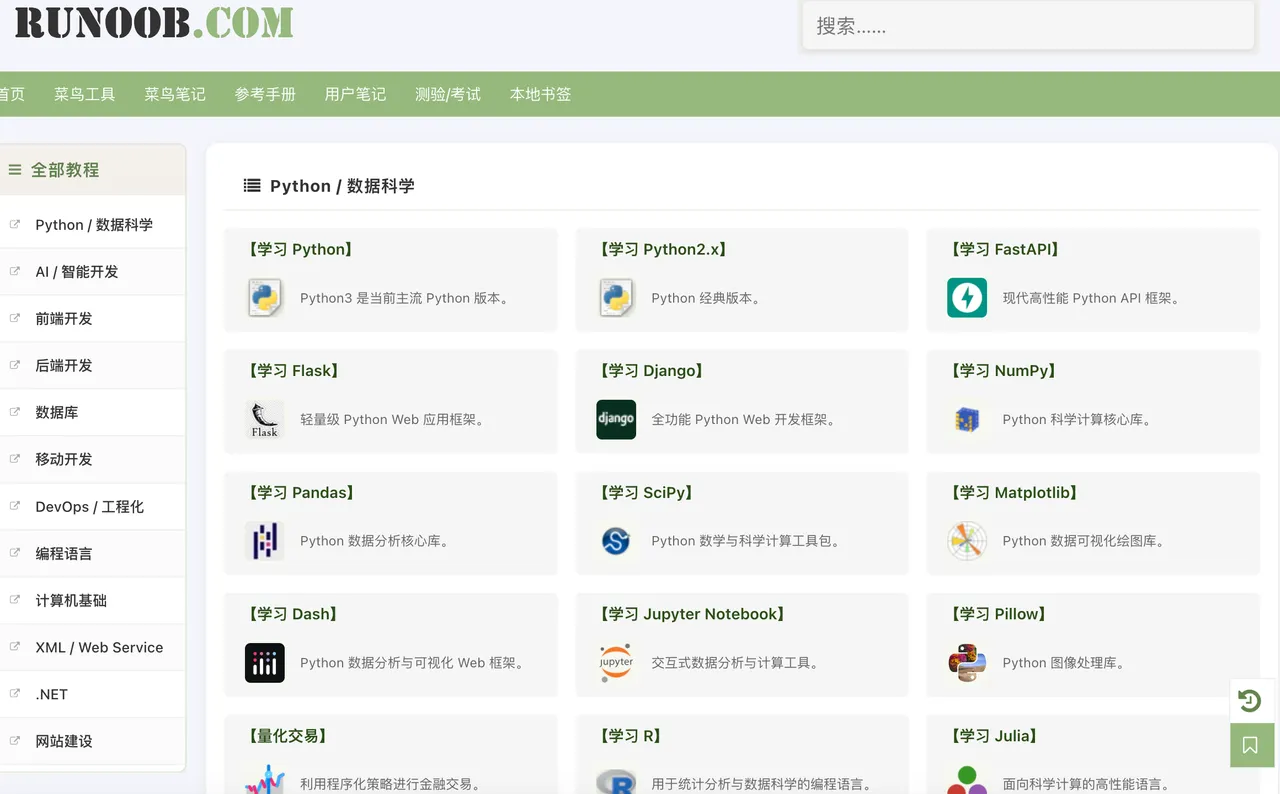Open the 【学习 Matplotlib】 tutorial link
1280x794 pixels.
[x=1014, y=492]
